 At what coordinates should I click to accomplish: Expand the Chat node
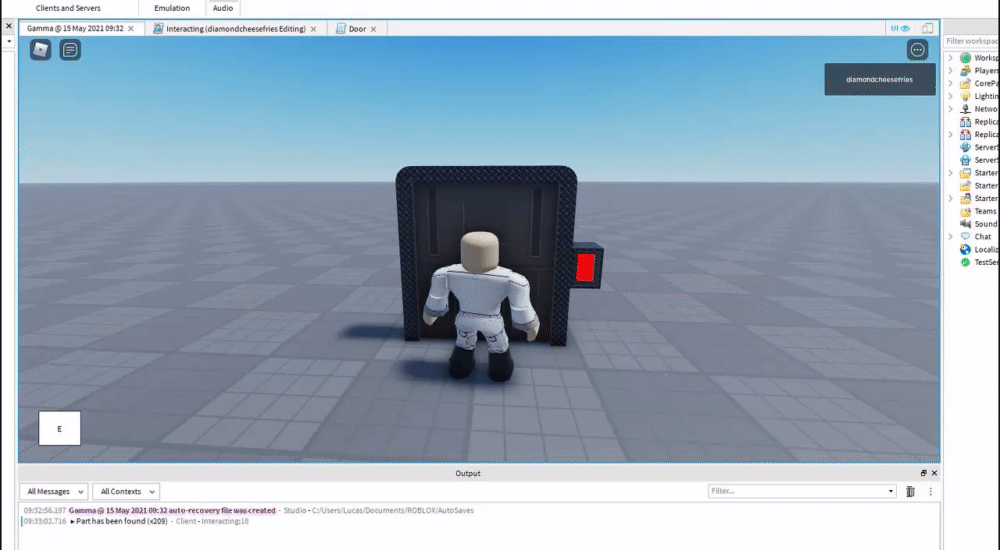click(x=951, y=237)
